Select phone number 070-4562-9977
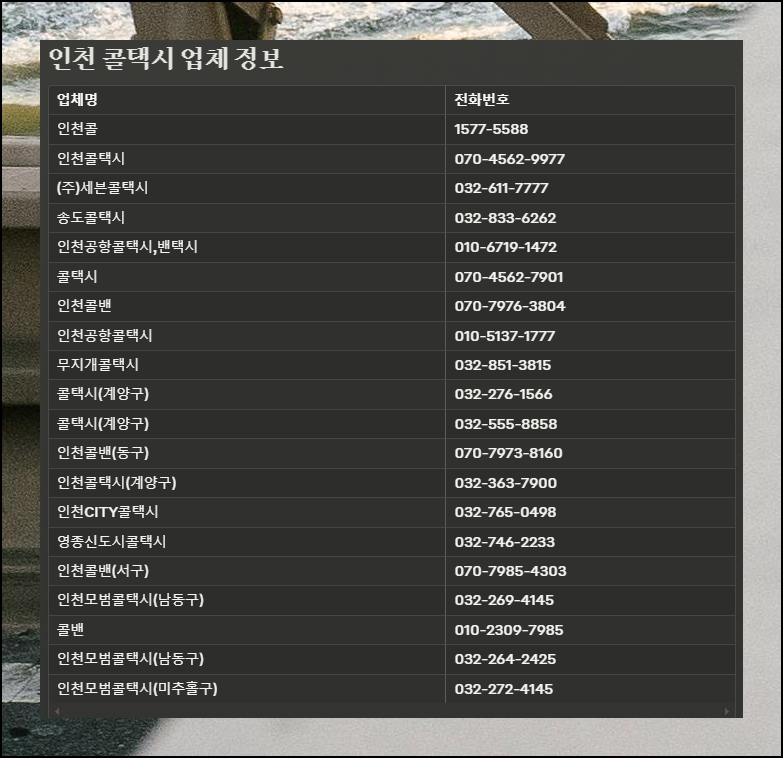Image resolution: width=783 pixels, height=758 pixels. (x=509, y=159)
